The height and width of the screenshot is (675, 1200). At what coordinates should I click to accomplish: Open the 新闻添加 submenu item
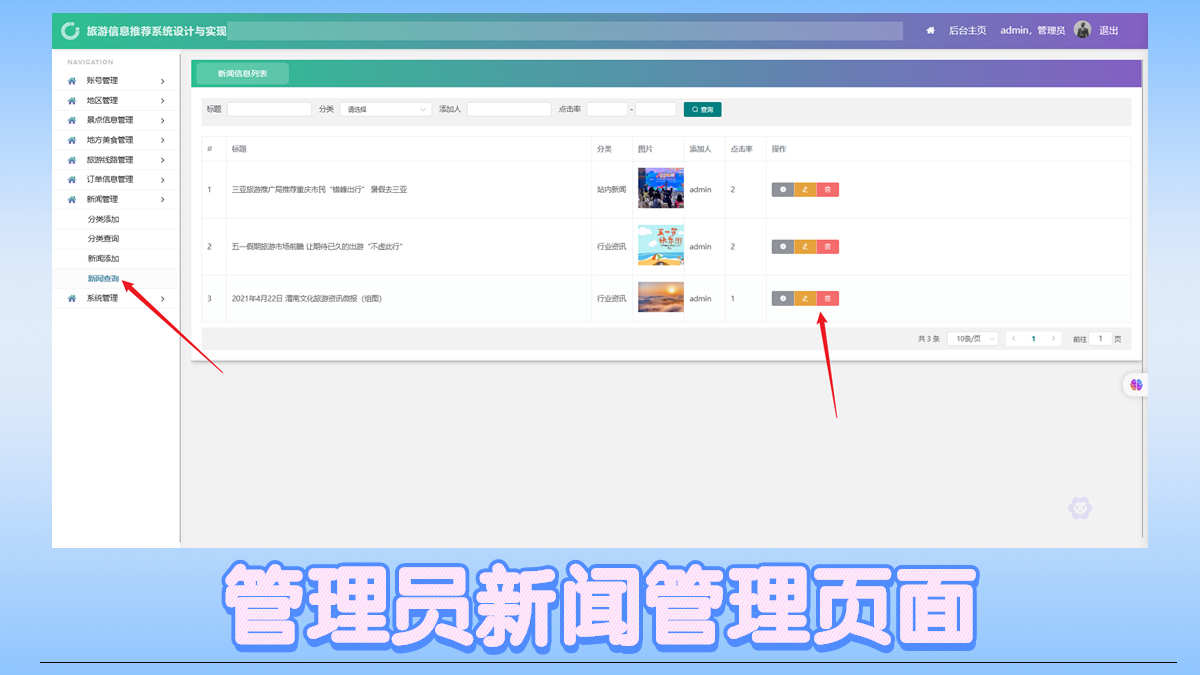tap(103, 259)
